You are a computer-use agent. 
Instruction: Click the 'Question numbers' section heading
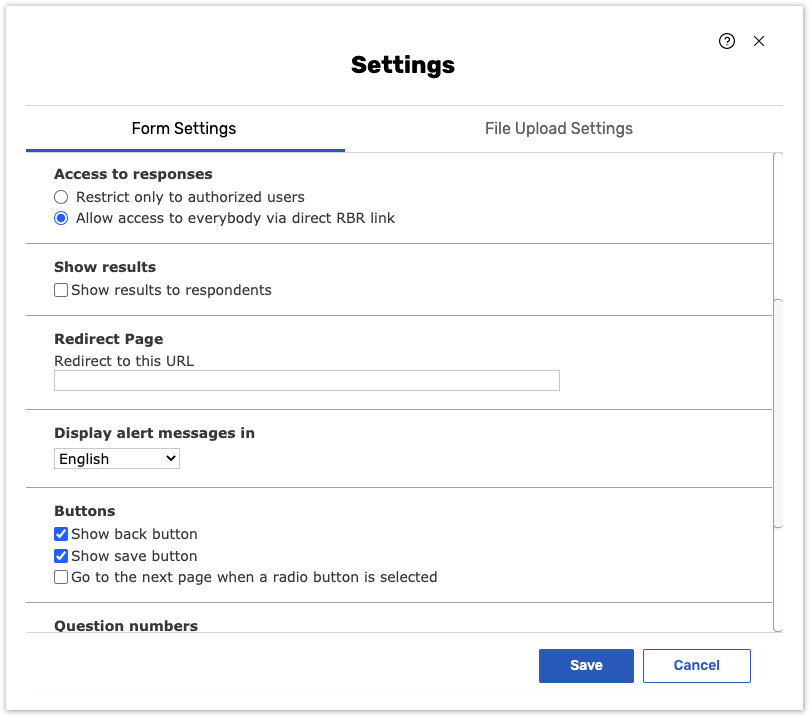[x=126, y=626]
